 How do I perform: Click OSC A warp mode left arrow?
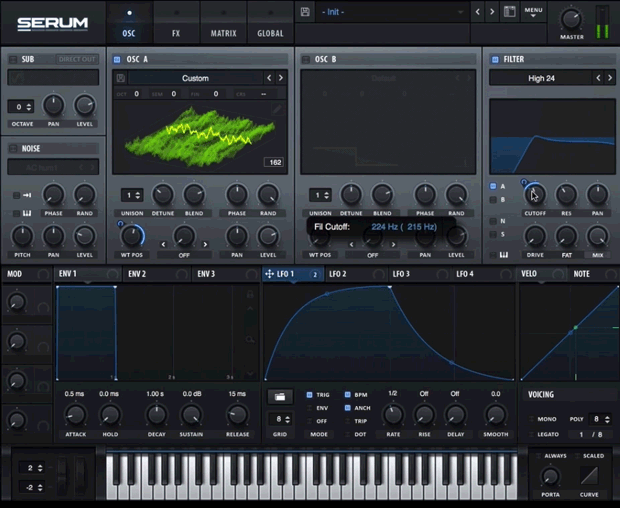point(163,244)
